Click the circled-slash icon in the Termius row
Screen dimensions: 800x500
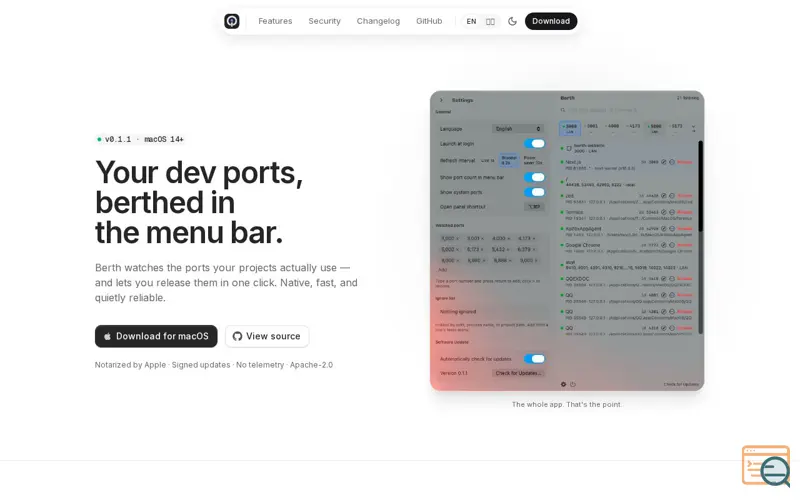(x=663, y=212)
